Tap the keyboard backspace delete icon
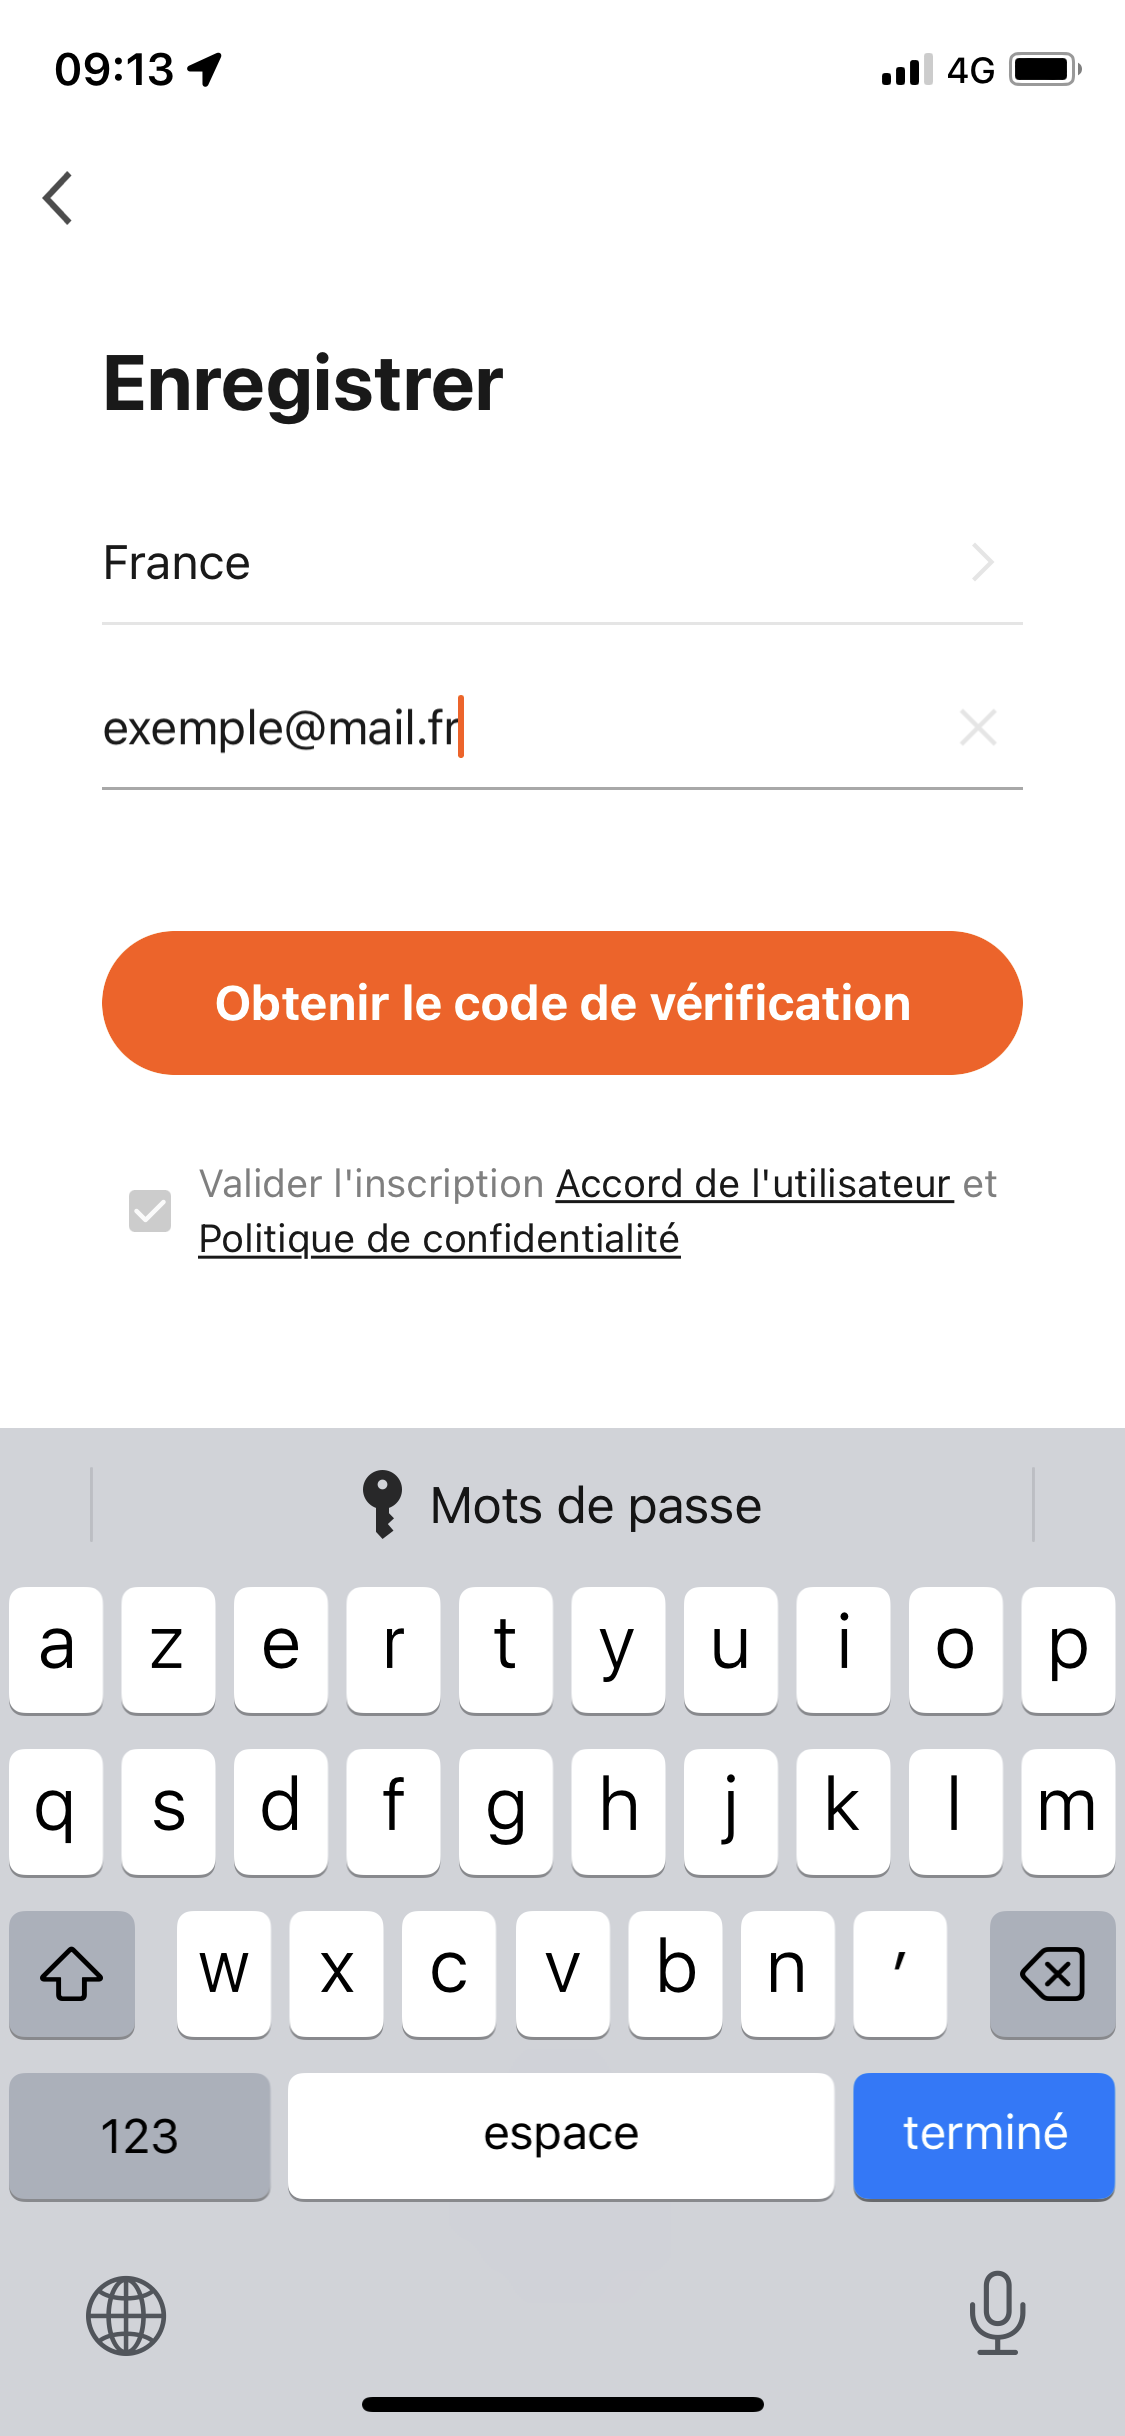Viewport: 1125px width, 2436px height. coord(1052,1974)
